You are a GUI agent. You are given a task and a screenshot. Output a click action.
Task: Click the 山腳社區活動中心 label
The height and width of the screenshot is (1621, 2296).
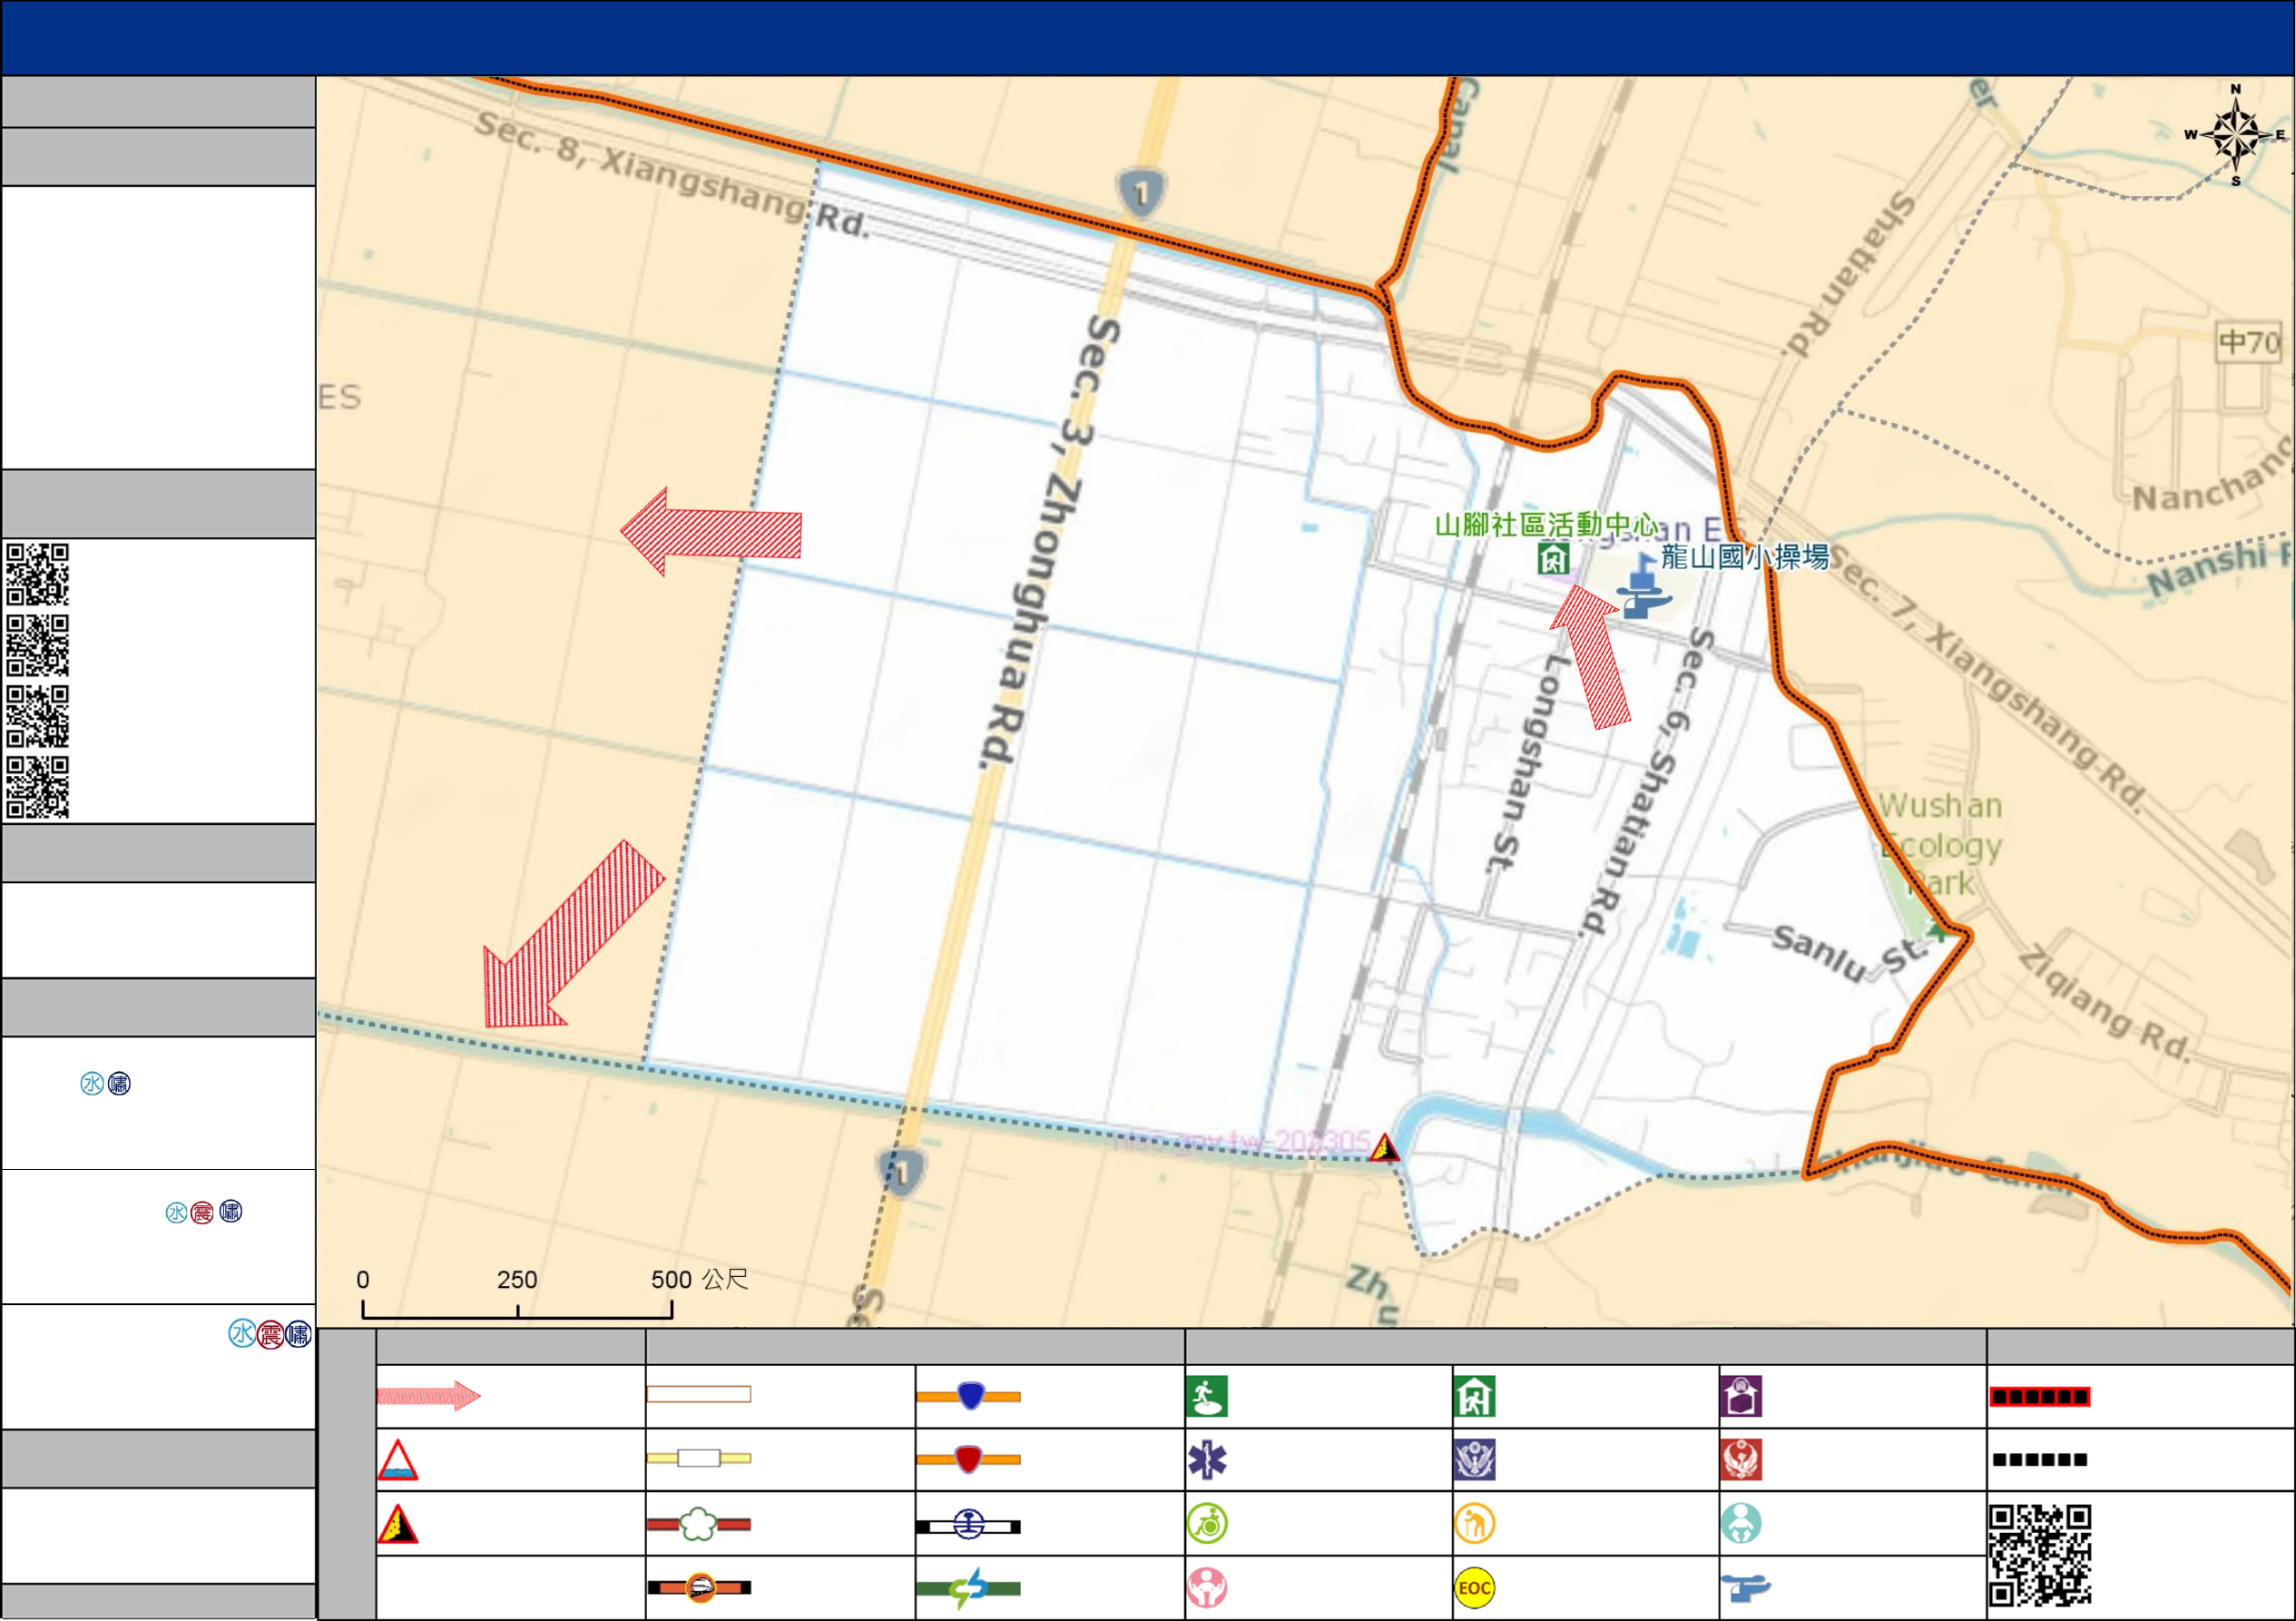(1546, 525)
